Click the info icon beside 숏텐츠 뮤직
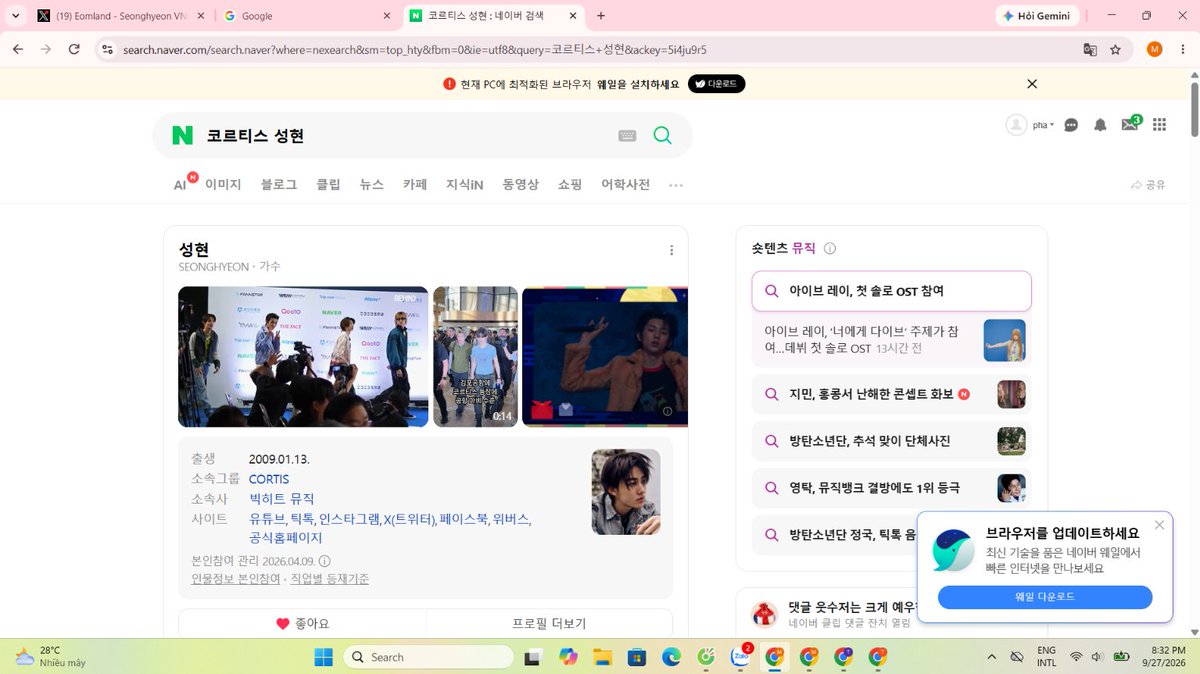Viewport: 1200px width, 674px height. point(829,249)
